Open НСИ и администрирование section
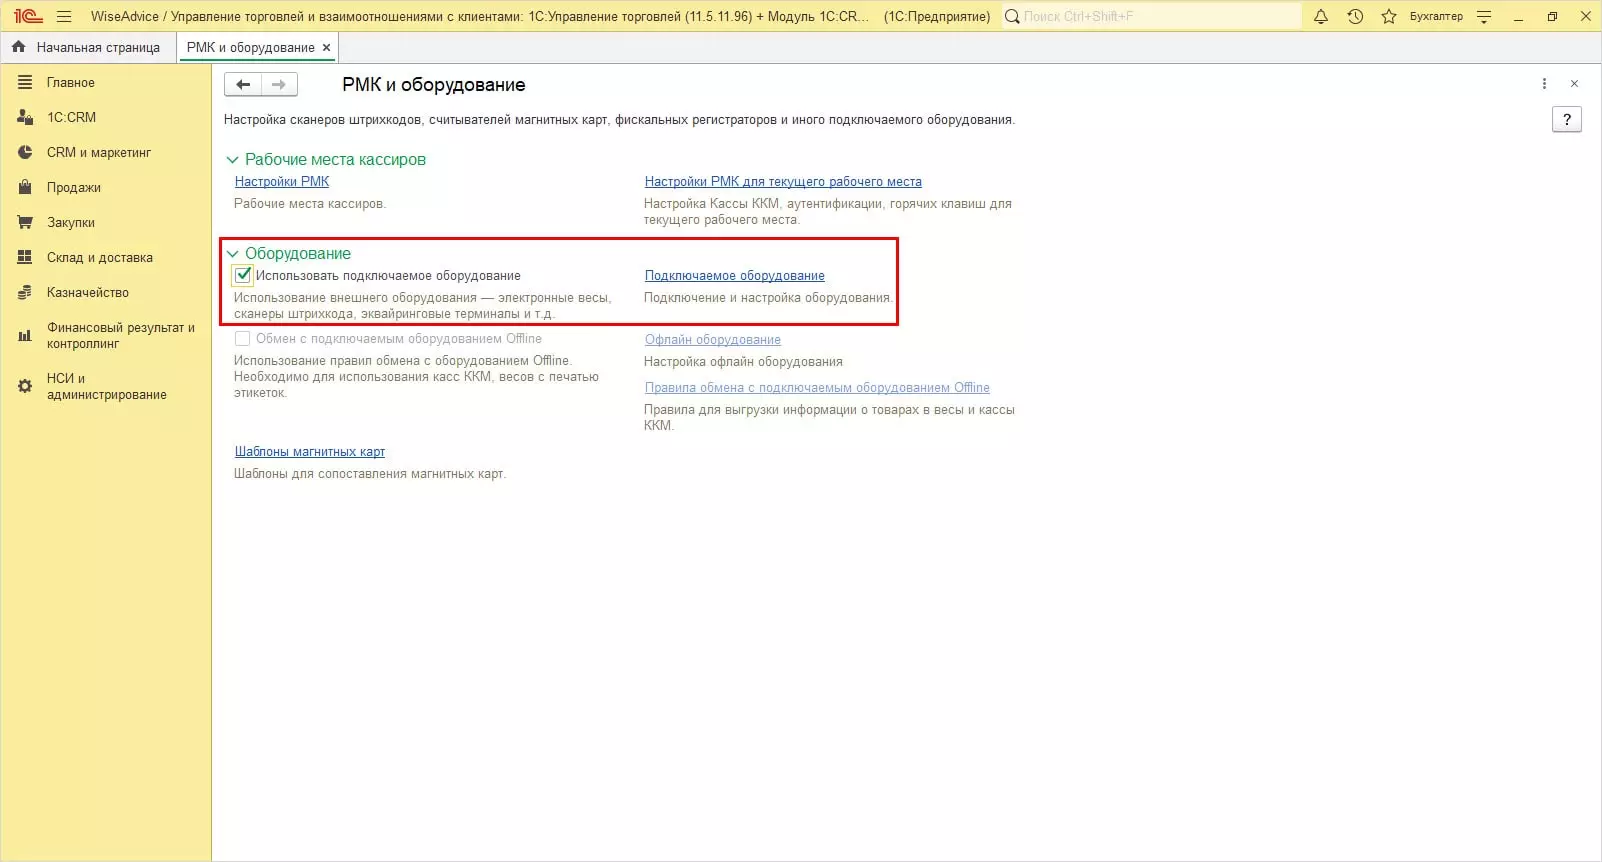 tap(107, 386)
